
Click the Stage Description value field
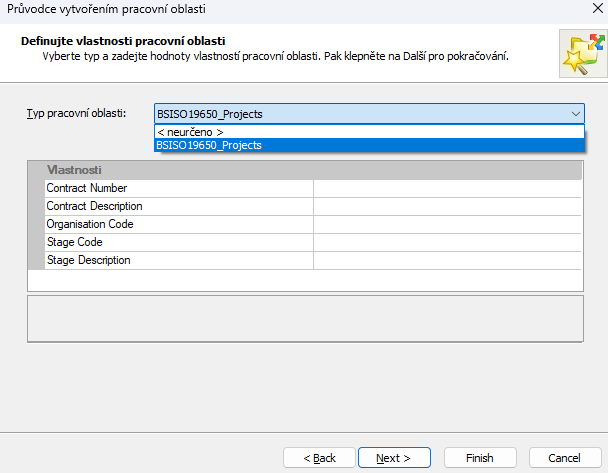click(447, 260)
